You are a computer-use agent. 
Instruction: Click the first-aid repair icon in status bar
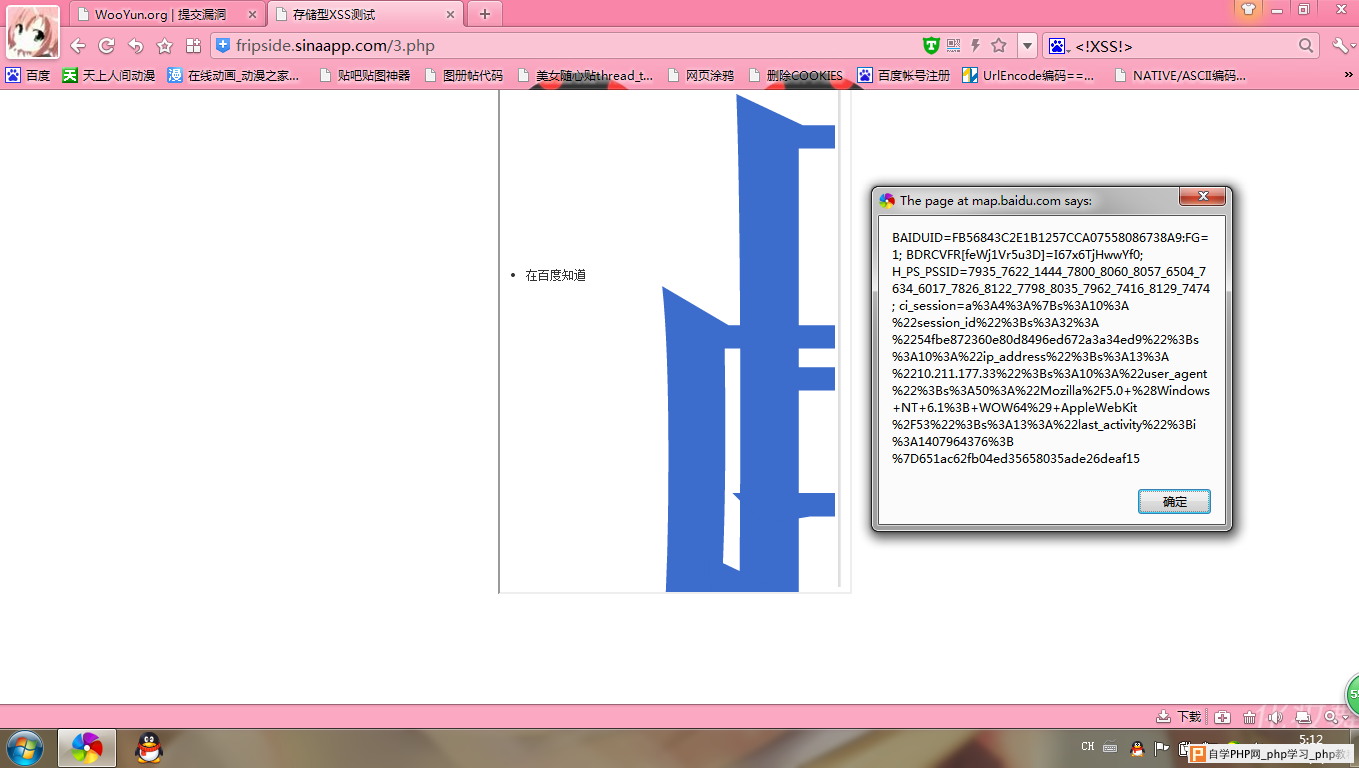pyautogui.click(x=1222, y=717)
